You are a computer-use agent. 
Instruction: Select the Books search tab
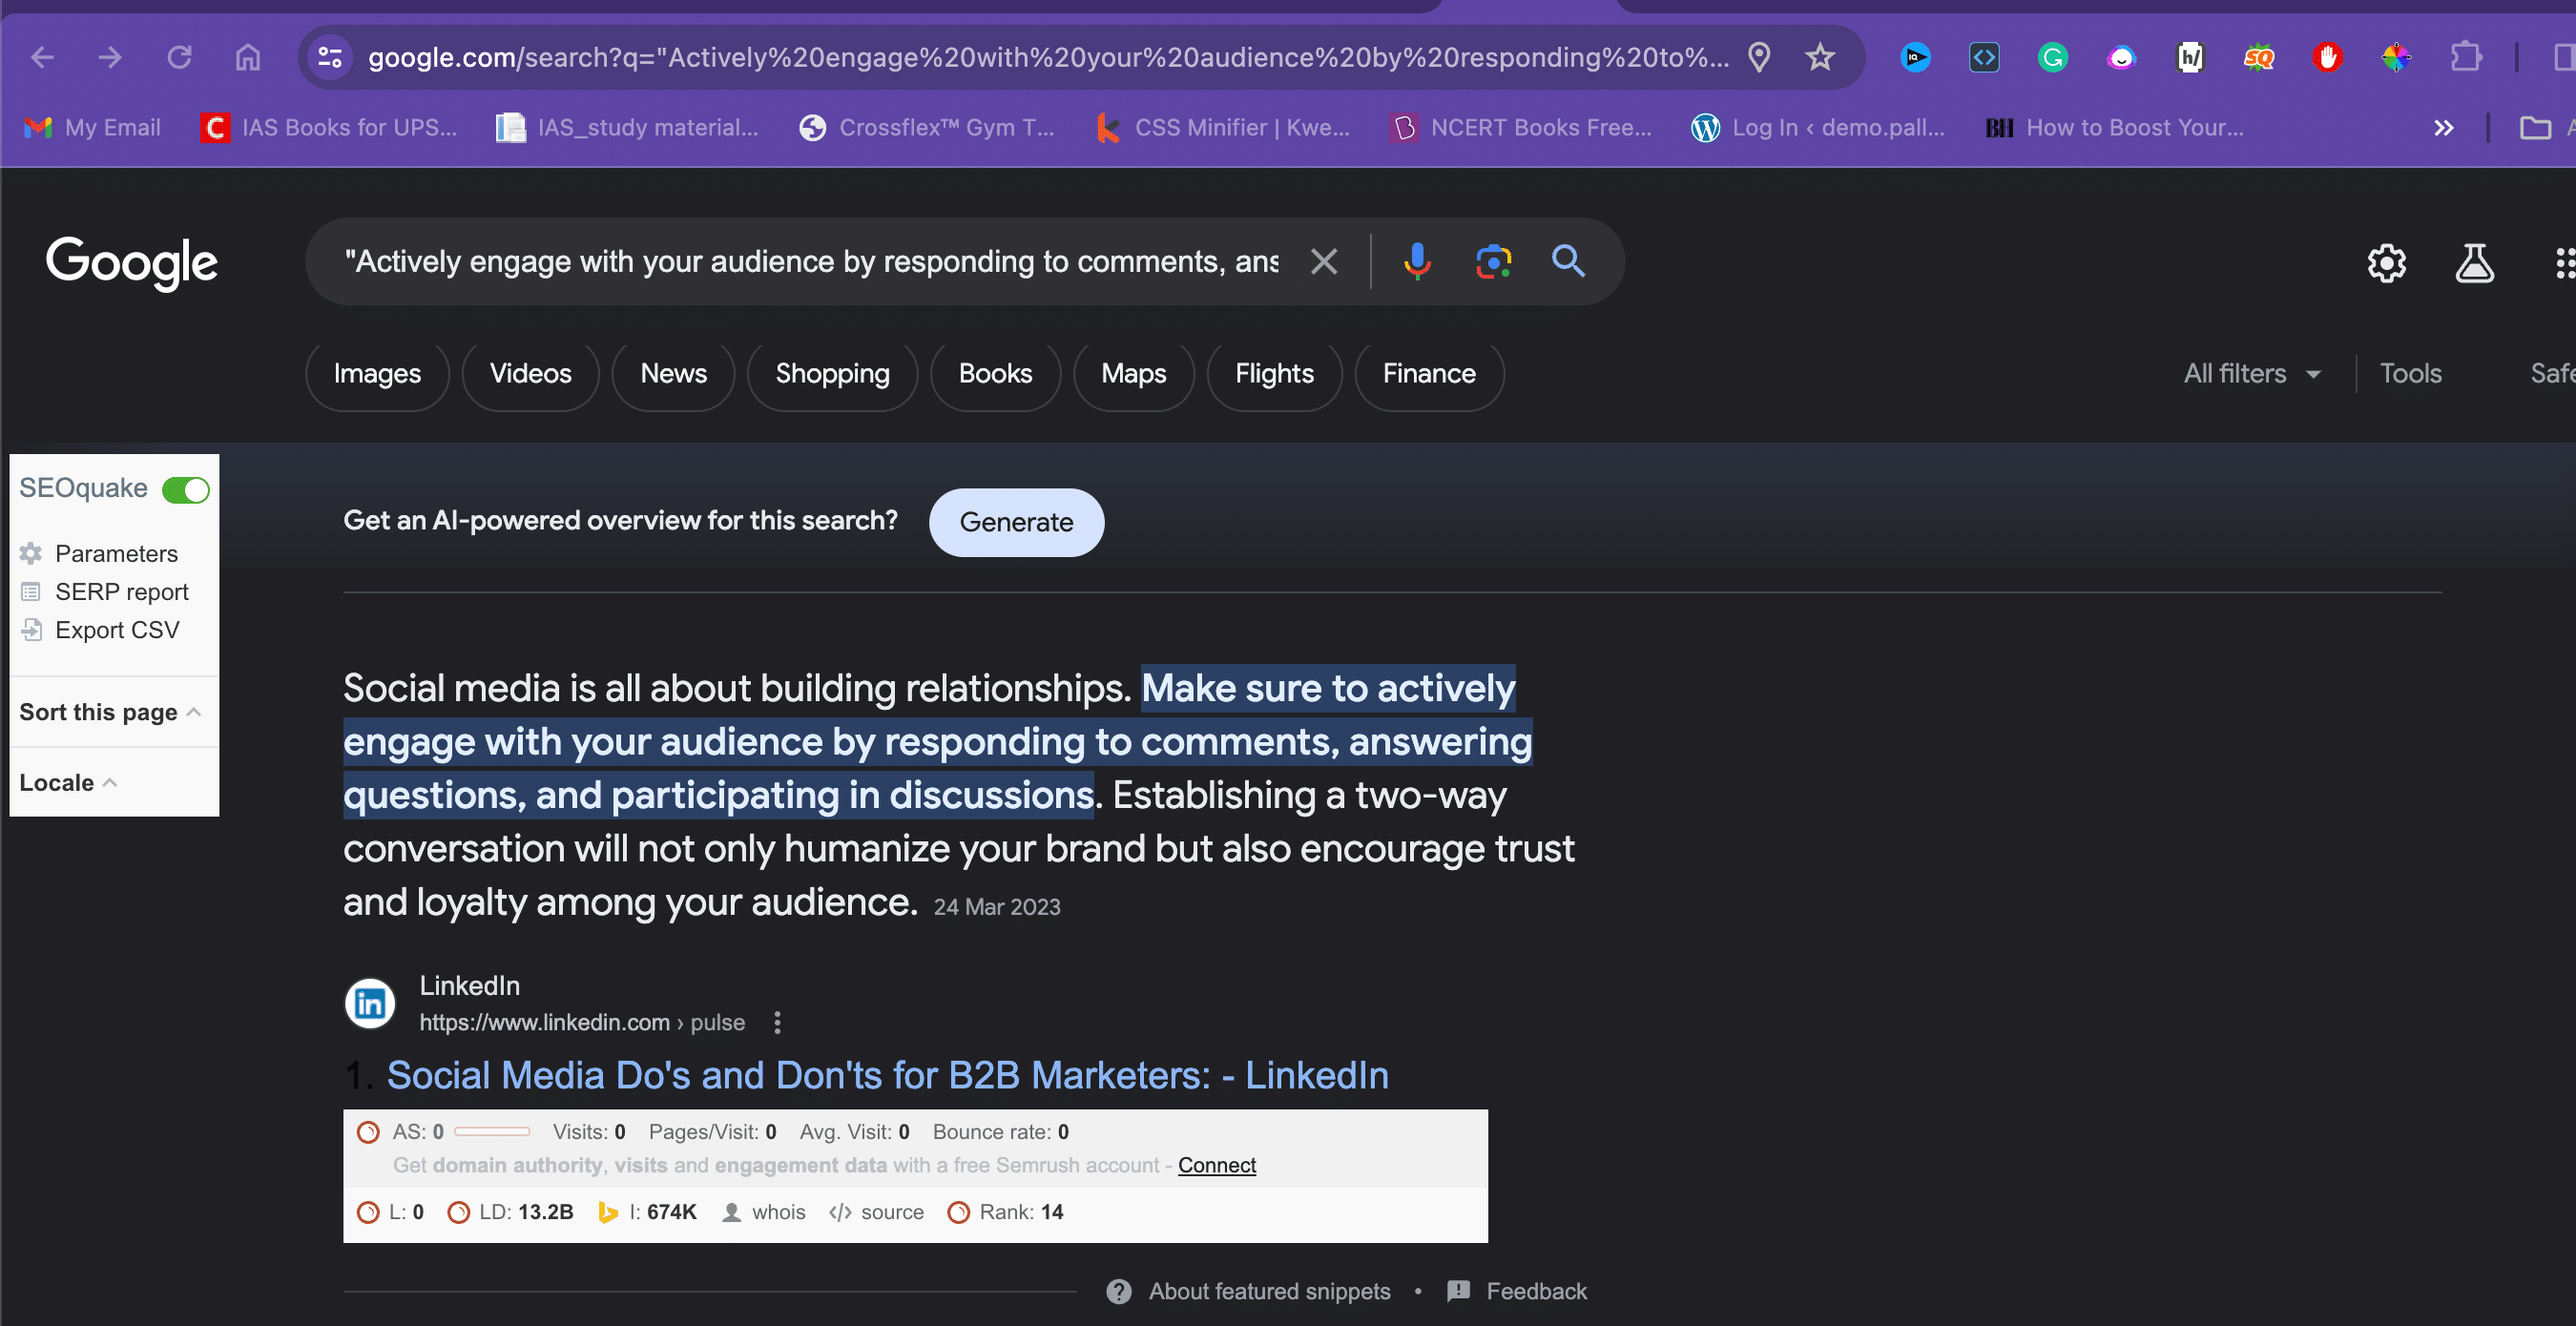(995, 374)
